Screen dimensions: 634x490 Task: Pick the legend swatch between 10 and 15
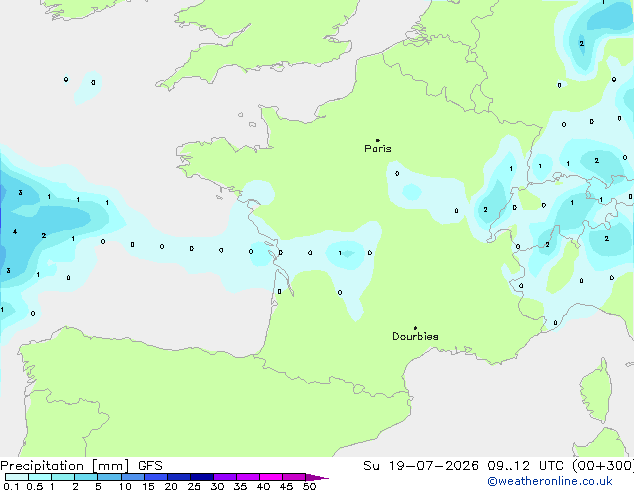(133, 477)
